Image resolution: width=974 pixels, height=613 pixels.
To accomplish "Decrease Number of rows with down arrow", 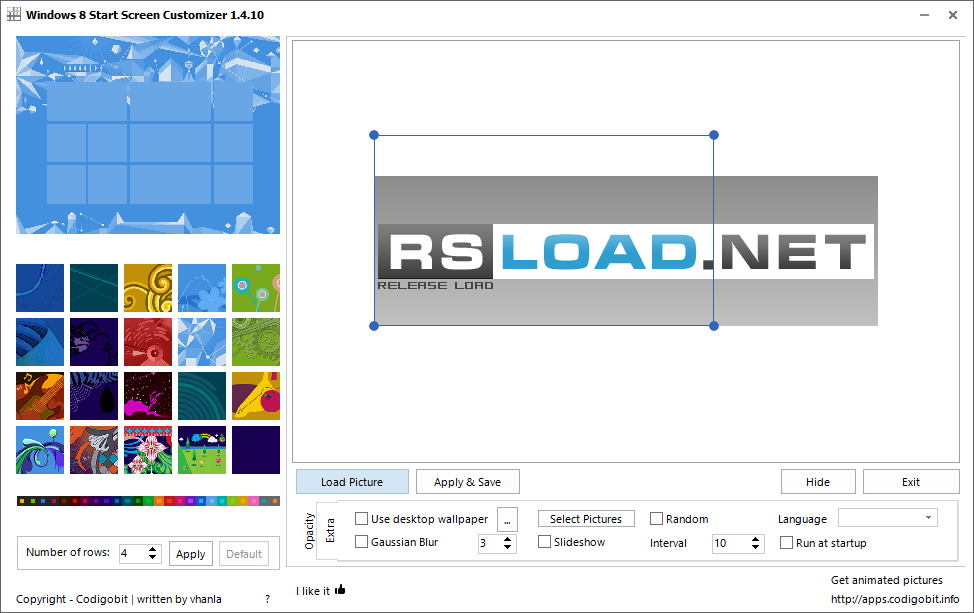I will point(153,557).
